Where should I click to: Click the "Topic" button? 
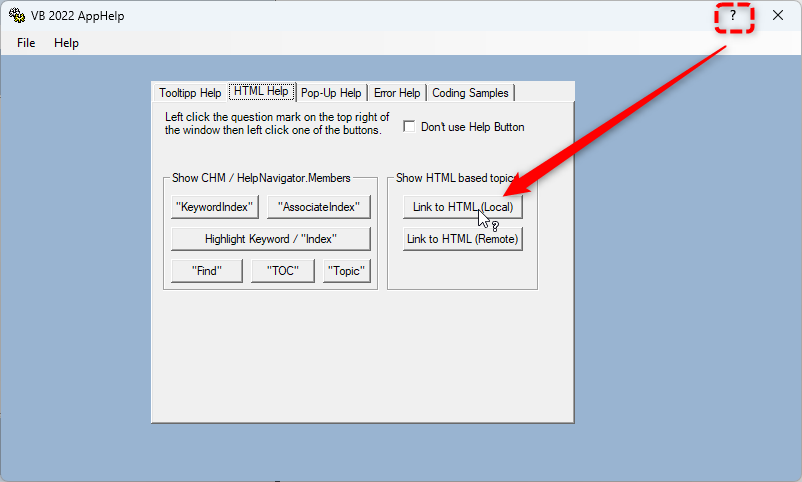pyautogui.click(x=346, y=271)
